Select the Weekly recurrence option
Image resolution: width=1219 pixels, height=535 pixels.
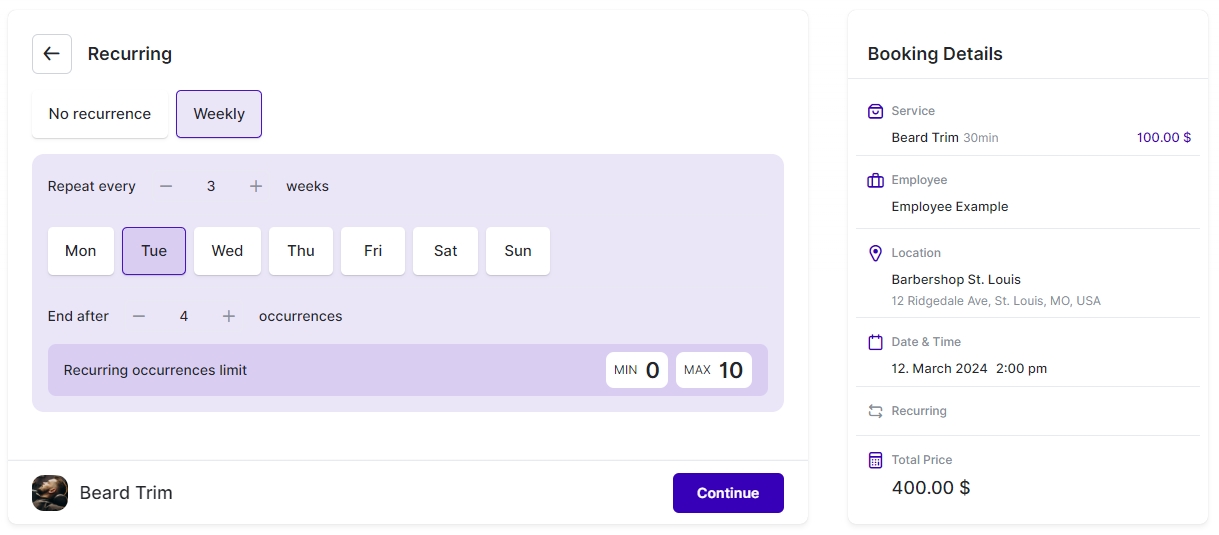click(219, 114)
